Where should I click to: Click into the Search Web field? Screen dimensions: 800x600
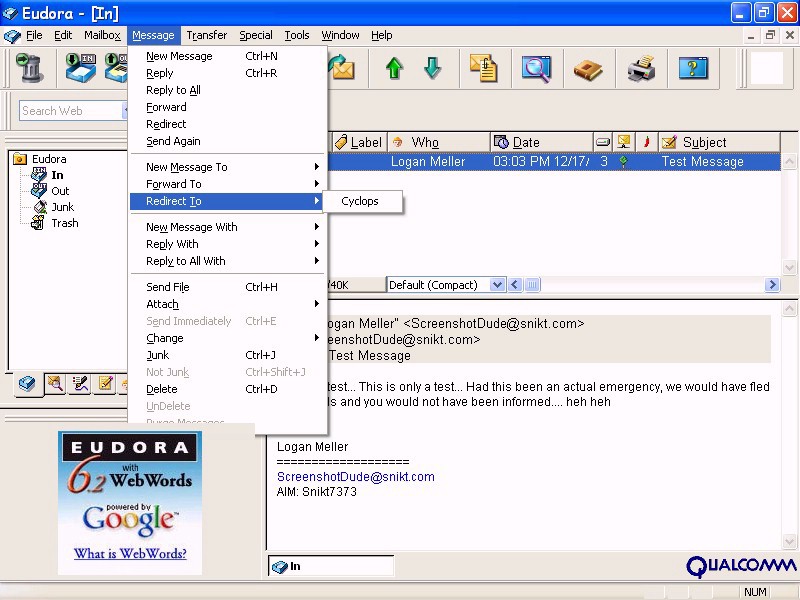click(71, 111)
